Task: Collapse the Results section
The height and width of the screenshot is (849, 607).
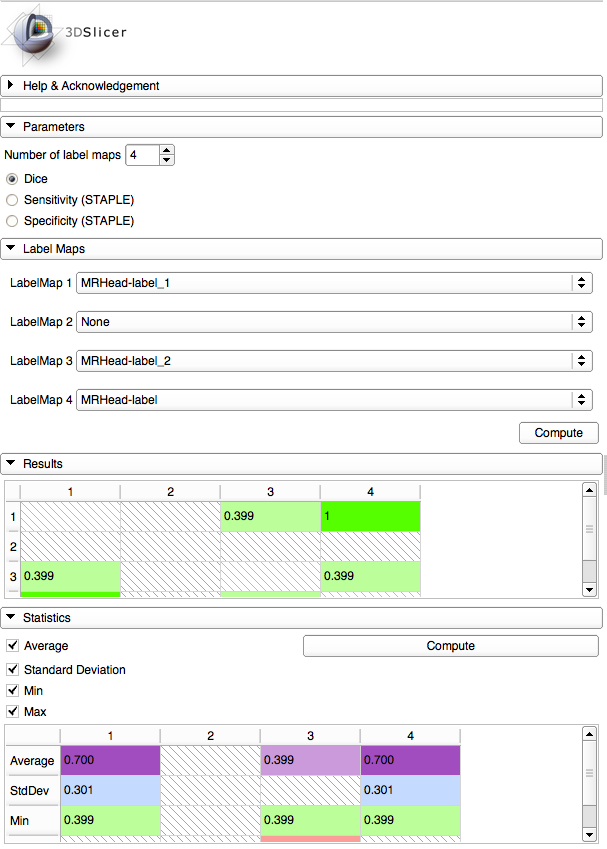Action: [302, 464]
